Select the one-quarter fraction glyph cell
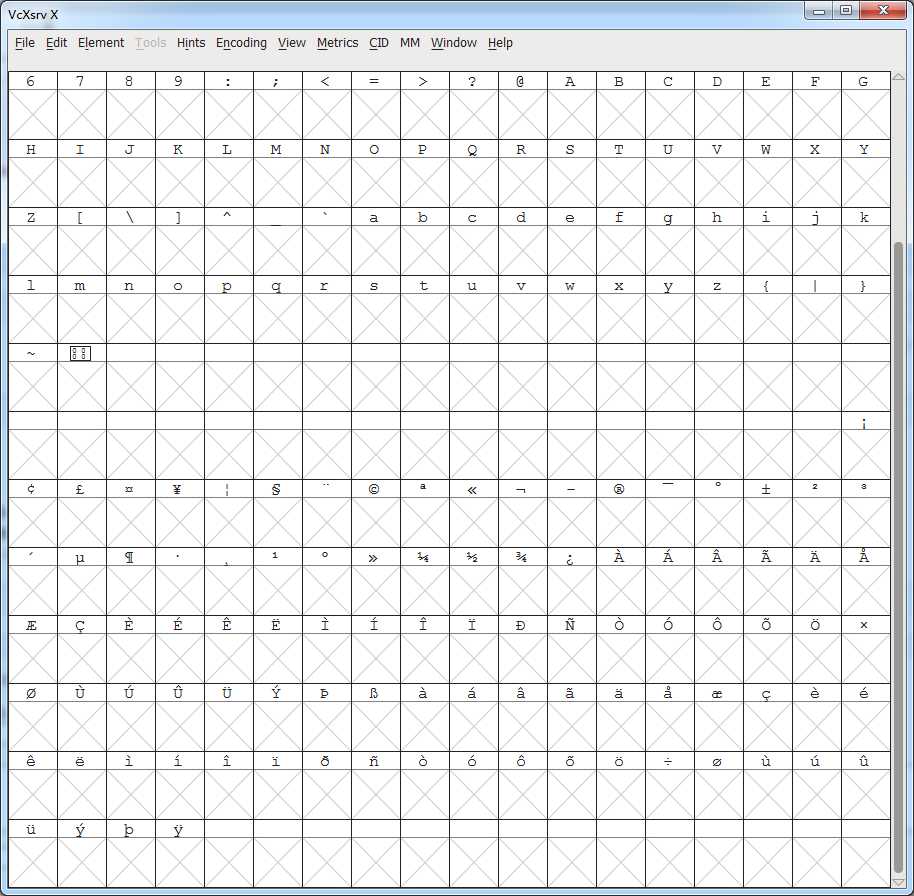Viewport: 914px width, 896px height. pos(425,582)
